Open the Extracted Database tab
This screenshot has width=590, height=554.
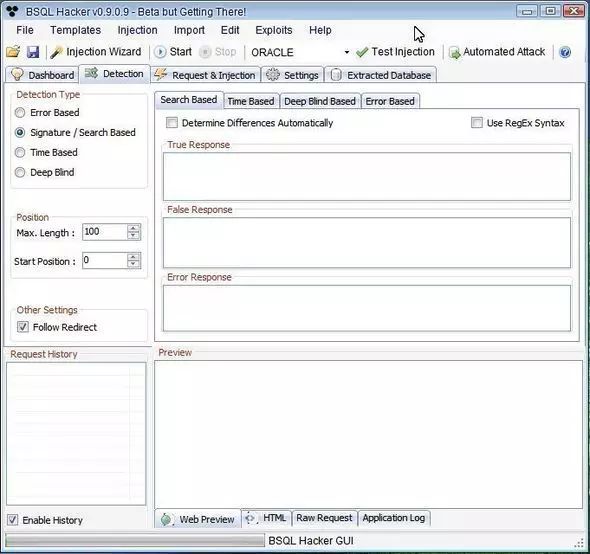click(x=380, y=75)
